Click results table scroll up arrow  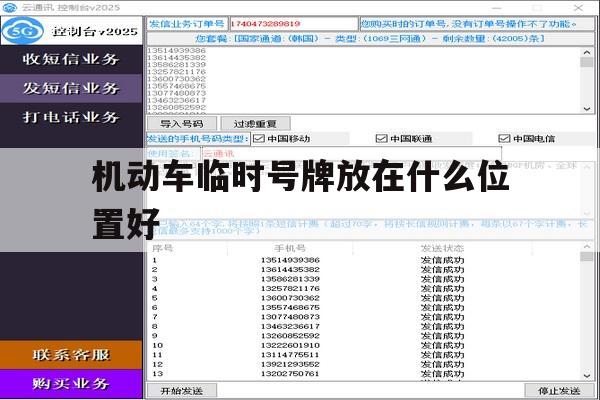coord(587,247)
